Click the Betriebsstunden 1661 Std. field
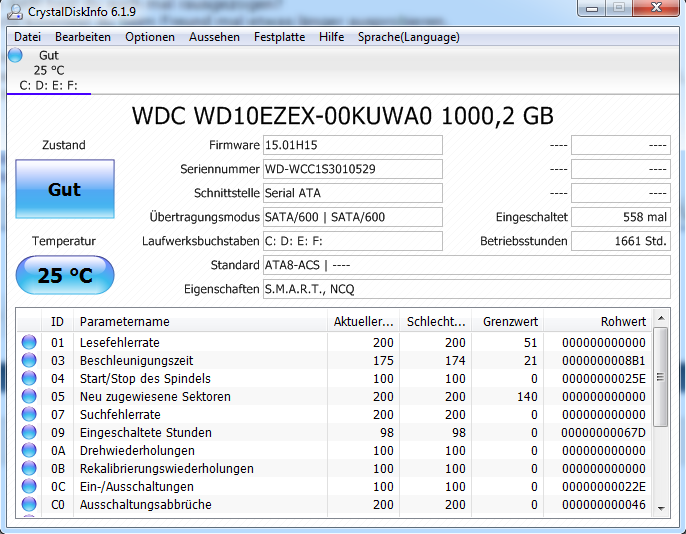 (x=621, y=241)
